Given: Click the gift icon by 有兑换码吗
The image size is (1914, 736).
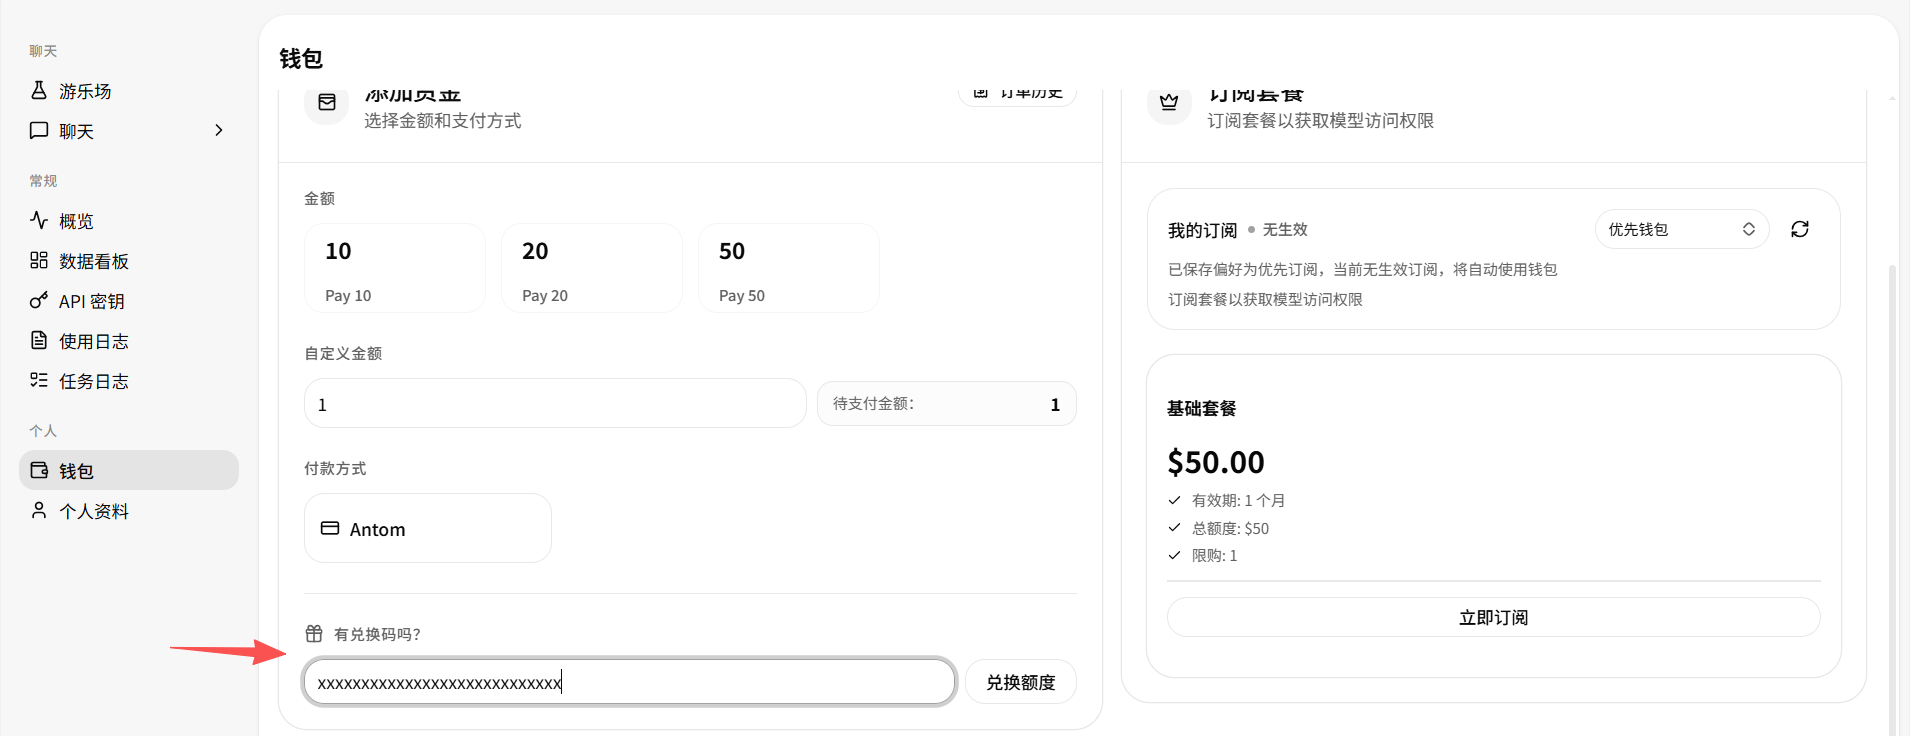Looking at the screenshot, I should click(314, 633).
